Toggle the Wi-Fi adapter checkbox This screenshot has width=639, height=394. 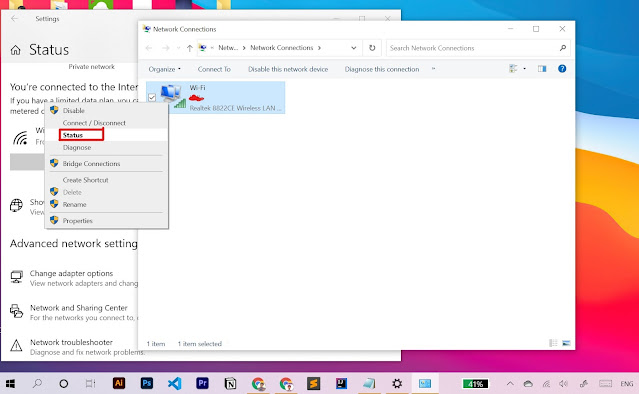pyautogui.click(x=152, y=97)
